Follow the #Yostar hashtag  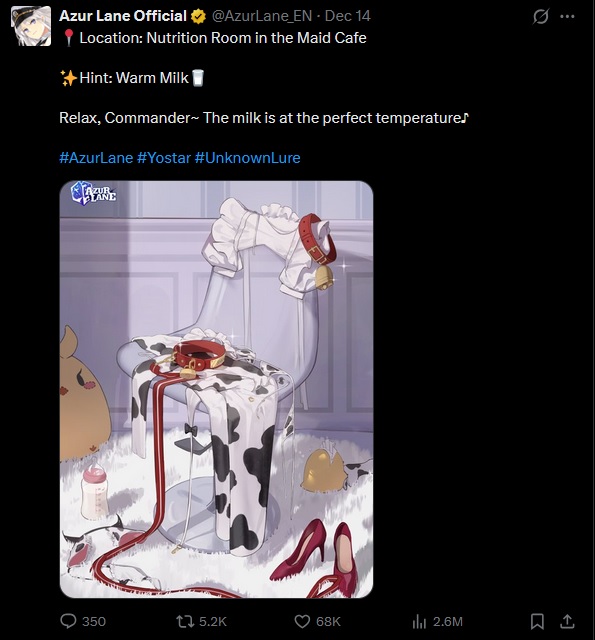[x=164, y=158]
